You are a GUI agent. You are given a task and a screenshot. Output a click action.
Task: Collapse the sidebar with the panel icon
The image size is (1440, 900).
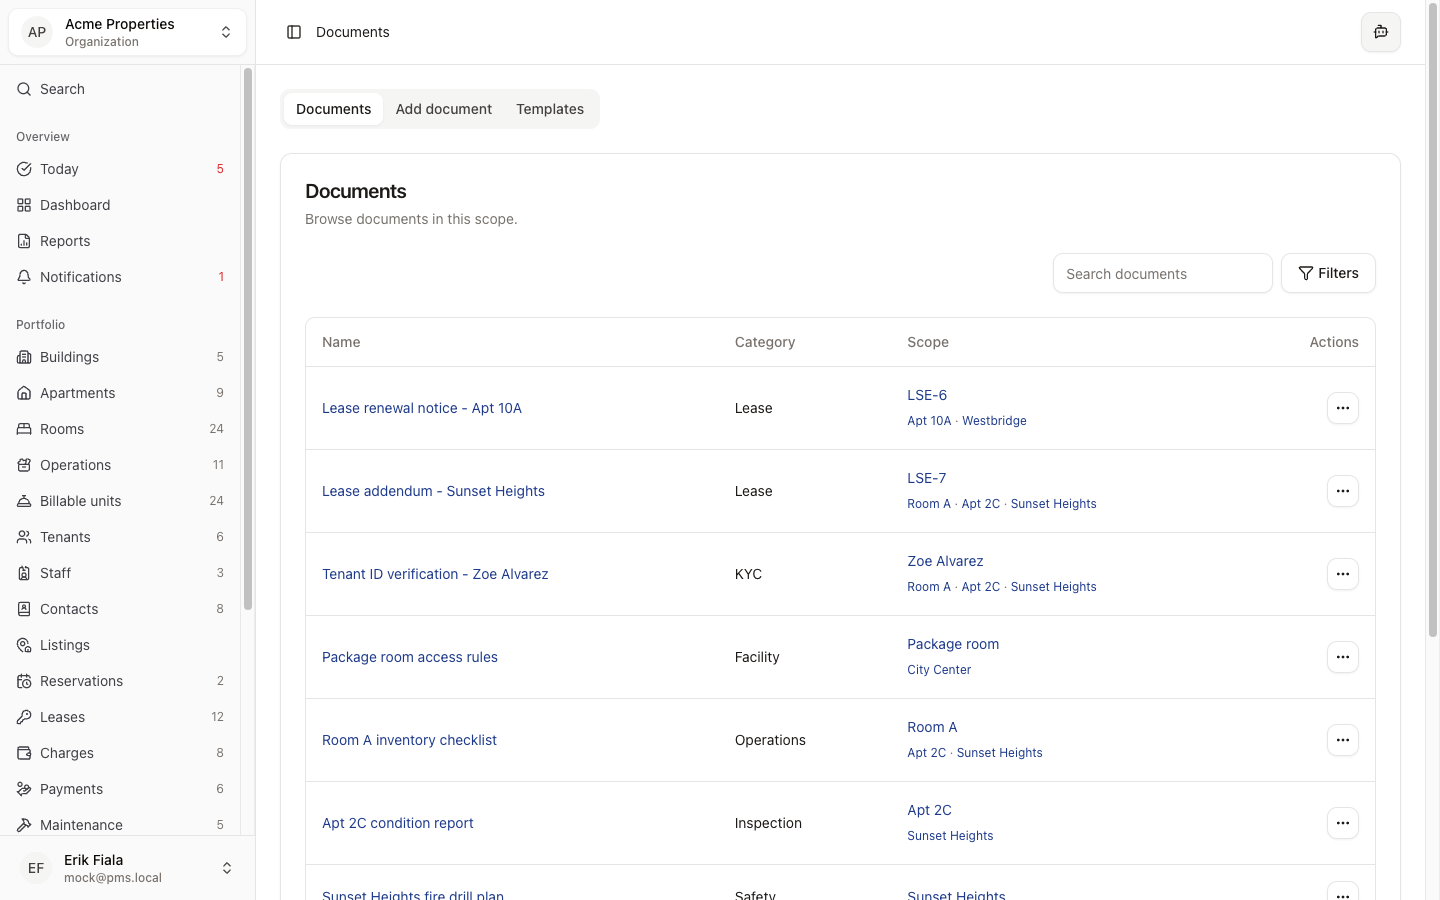293,32
